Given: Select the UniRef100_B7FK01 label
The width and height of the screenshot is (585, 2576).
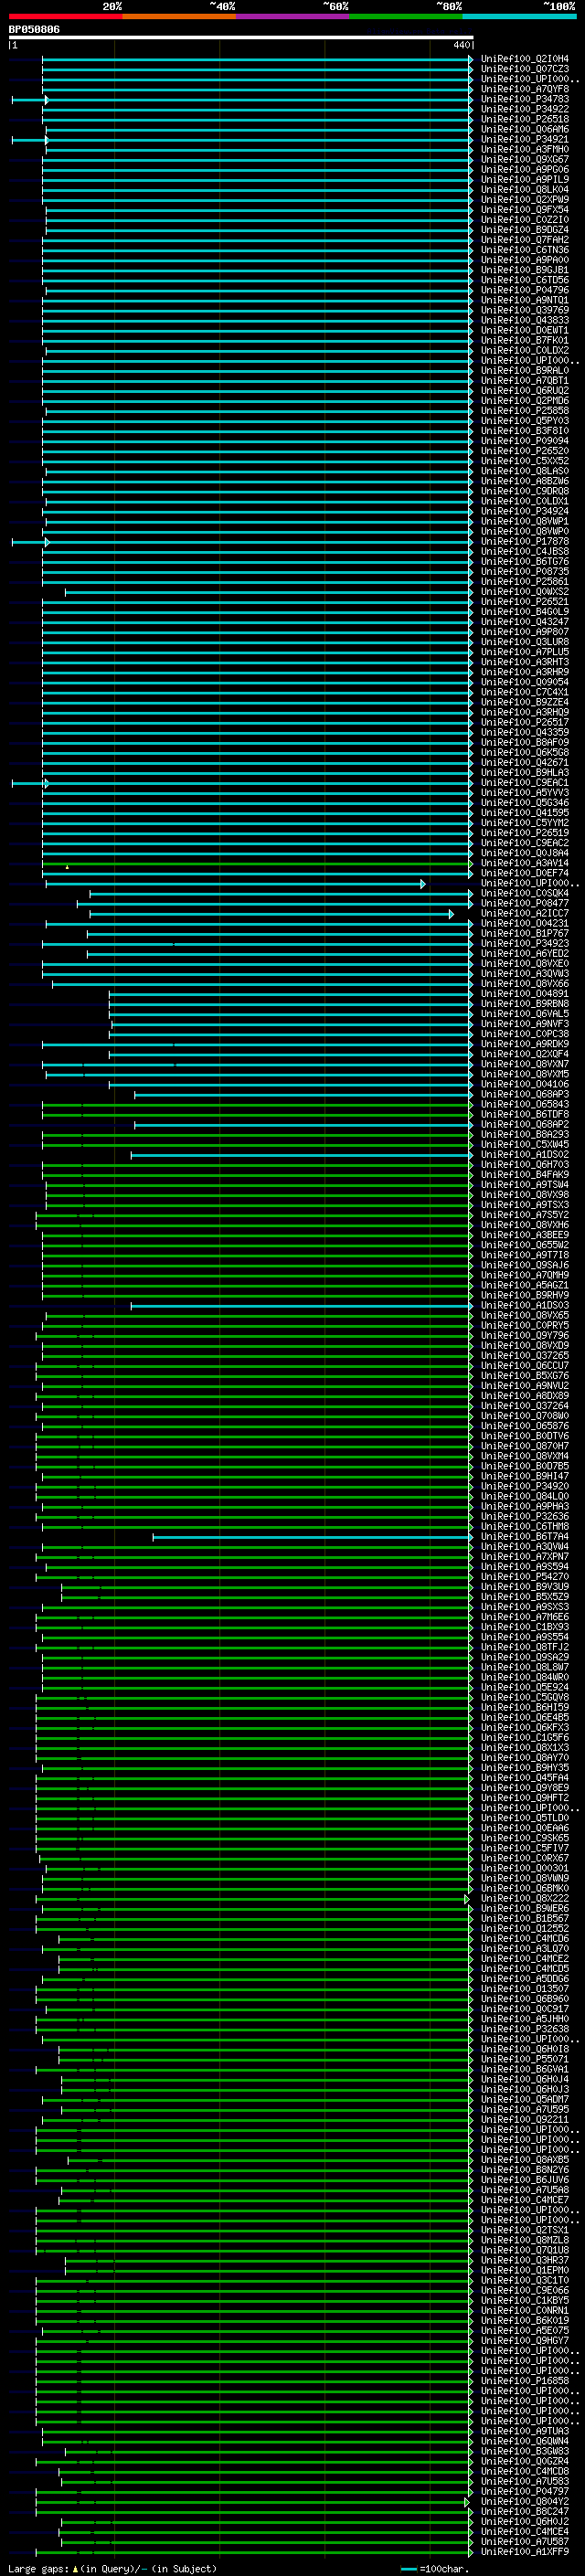Looking at the screenshot, I should tap(525, 340).
